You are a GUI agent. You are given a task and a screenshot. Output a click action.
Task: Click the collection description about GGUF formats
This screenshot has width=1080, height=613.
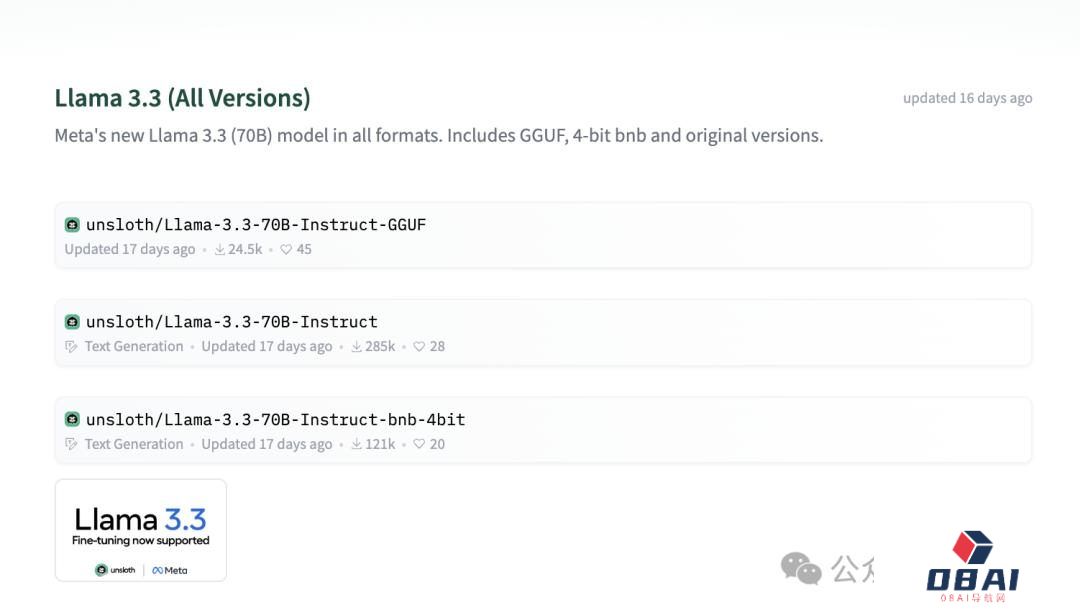point(438,135)
